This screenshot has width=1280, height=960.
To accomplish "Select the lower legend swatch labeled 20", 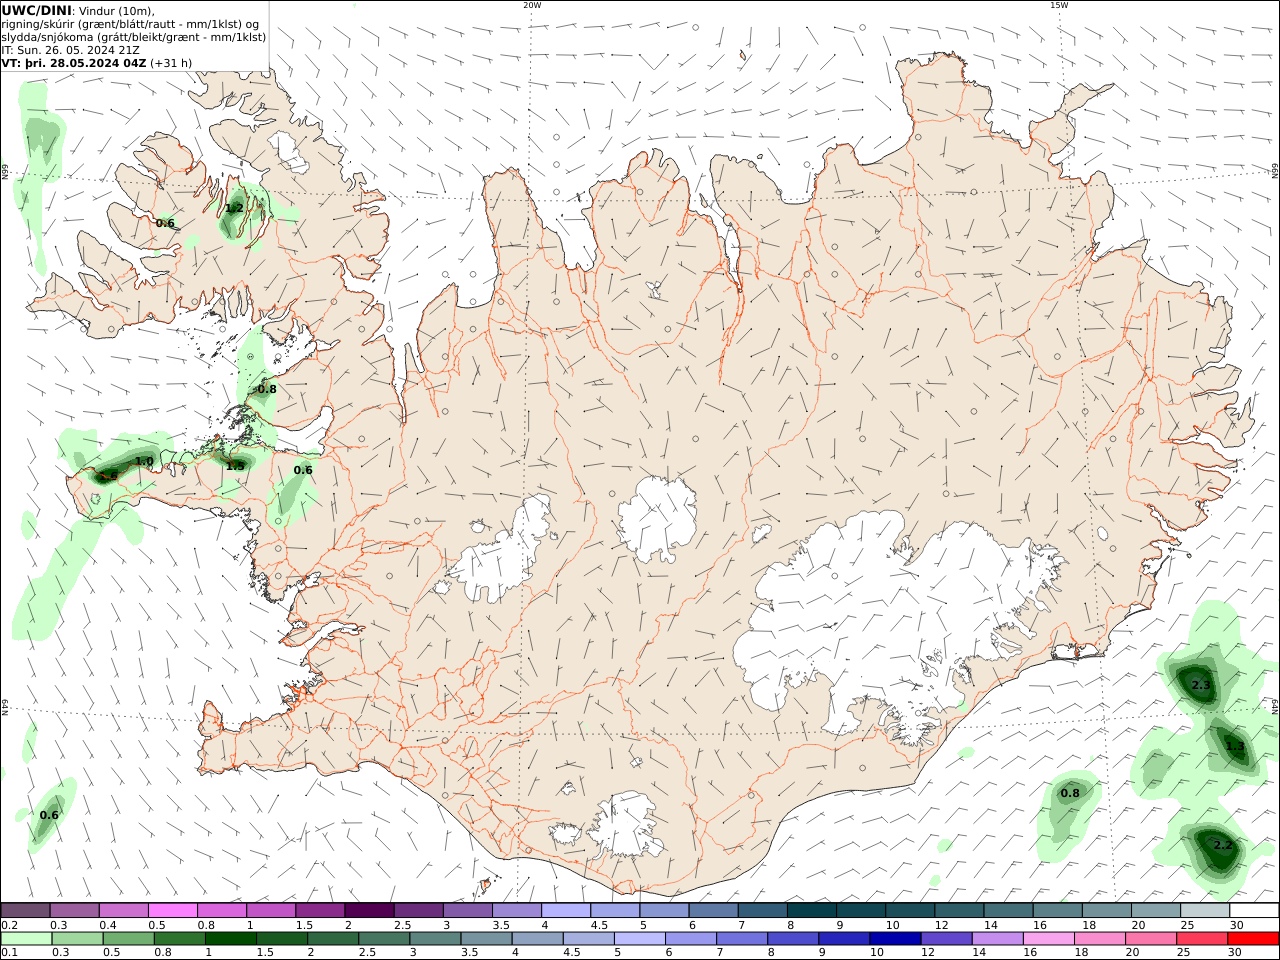I will [x=1150, y=938].
